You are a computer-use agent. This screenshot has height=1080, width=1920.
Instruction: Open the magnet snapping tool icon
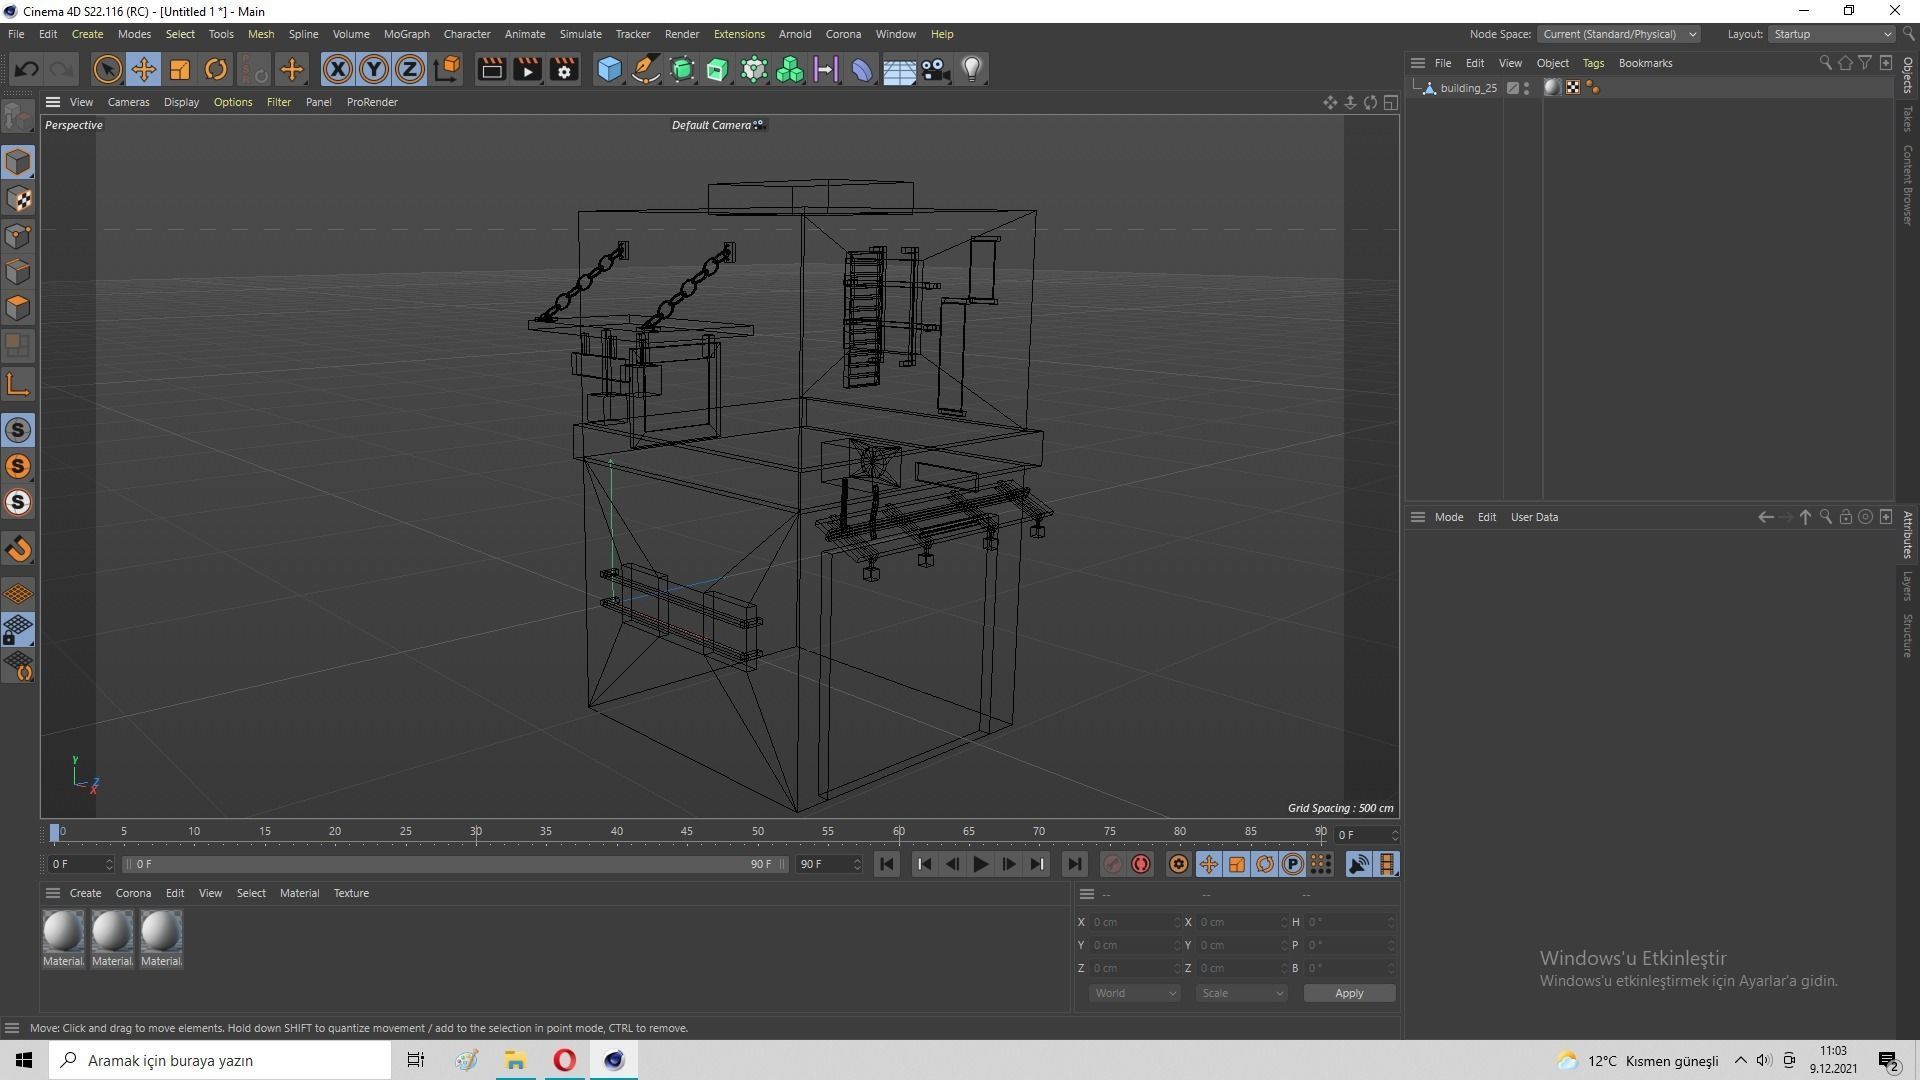click(x=18, y=549)
